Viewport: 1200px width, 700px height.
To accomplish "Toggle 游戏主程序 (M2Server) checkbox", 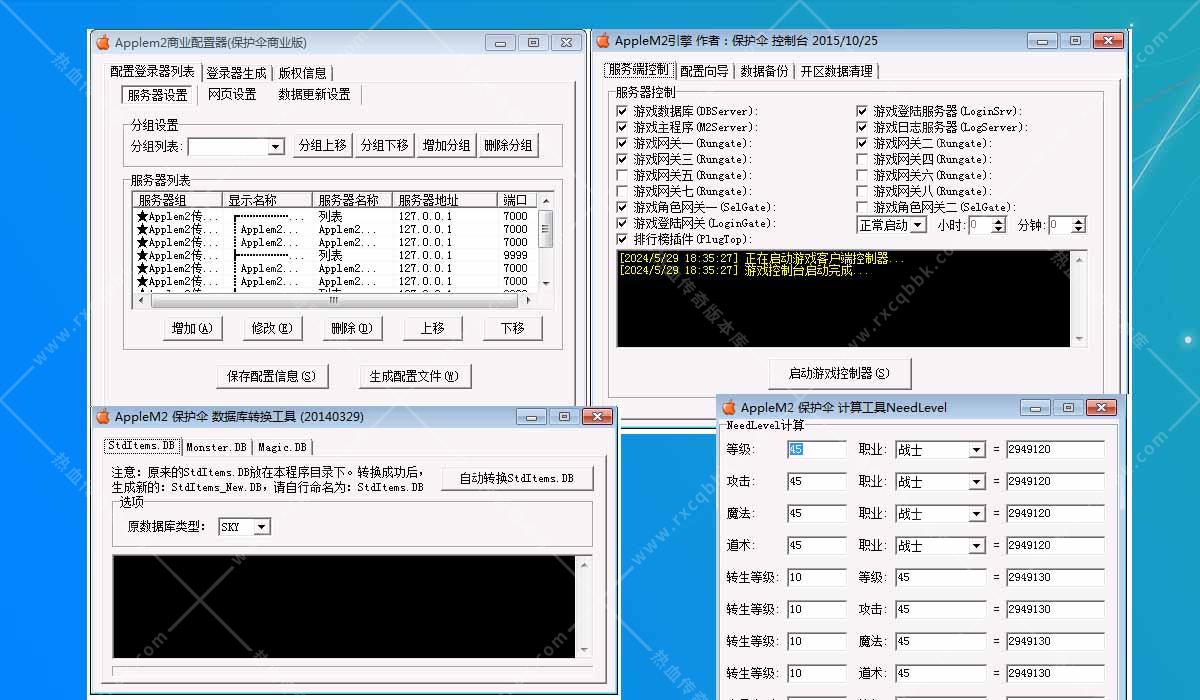I will point(624,127).
